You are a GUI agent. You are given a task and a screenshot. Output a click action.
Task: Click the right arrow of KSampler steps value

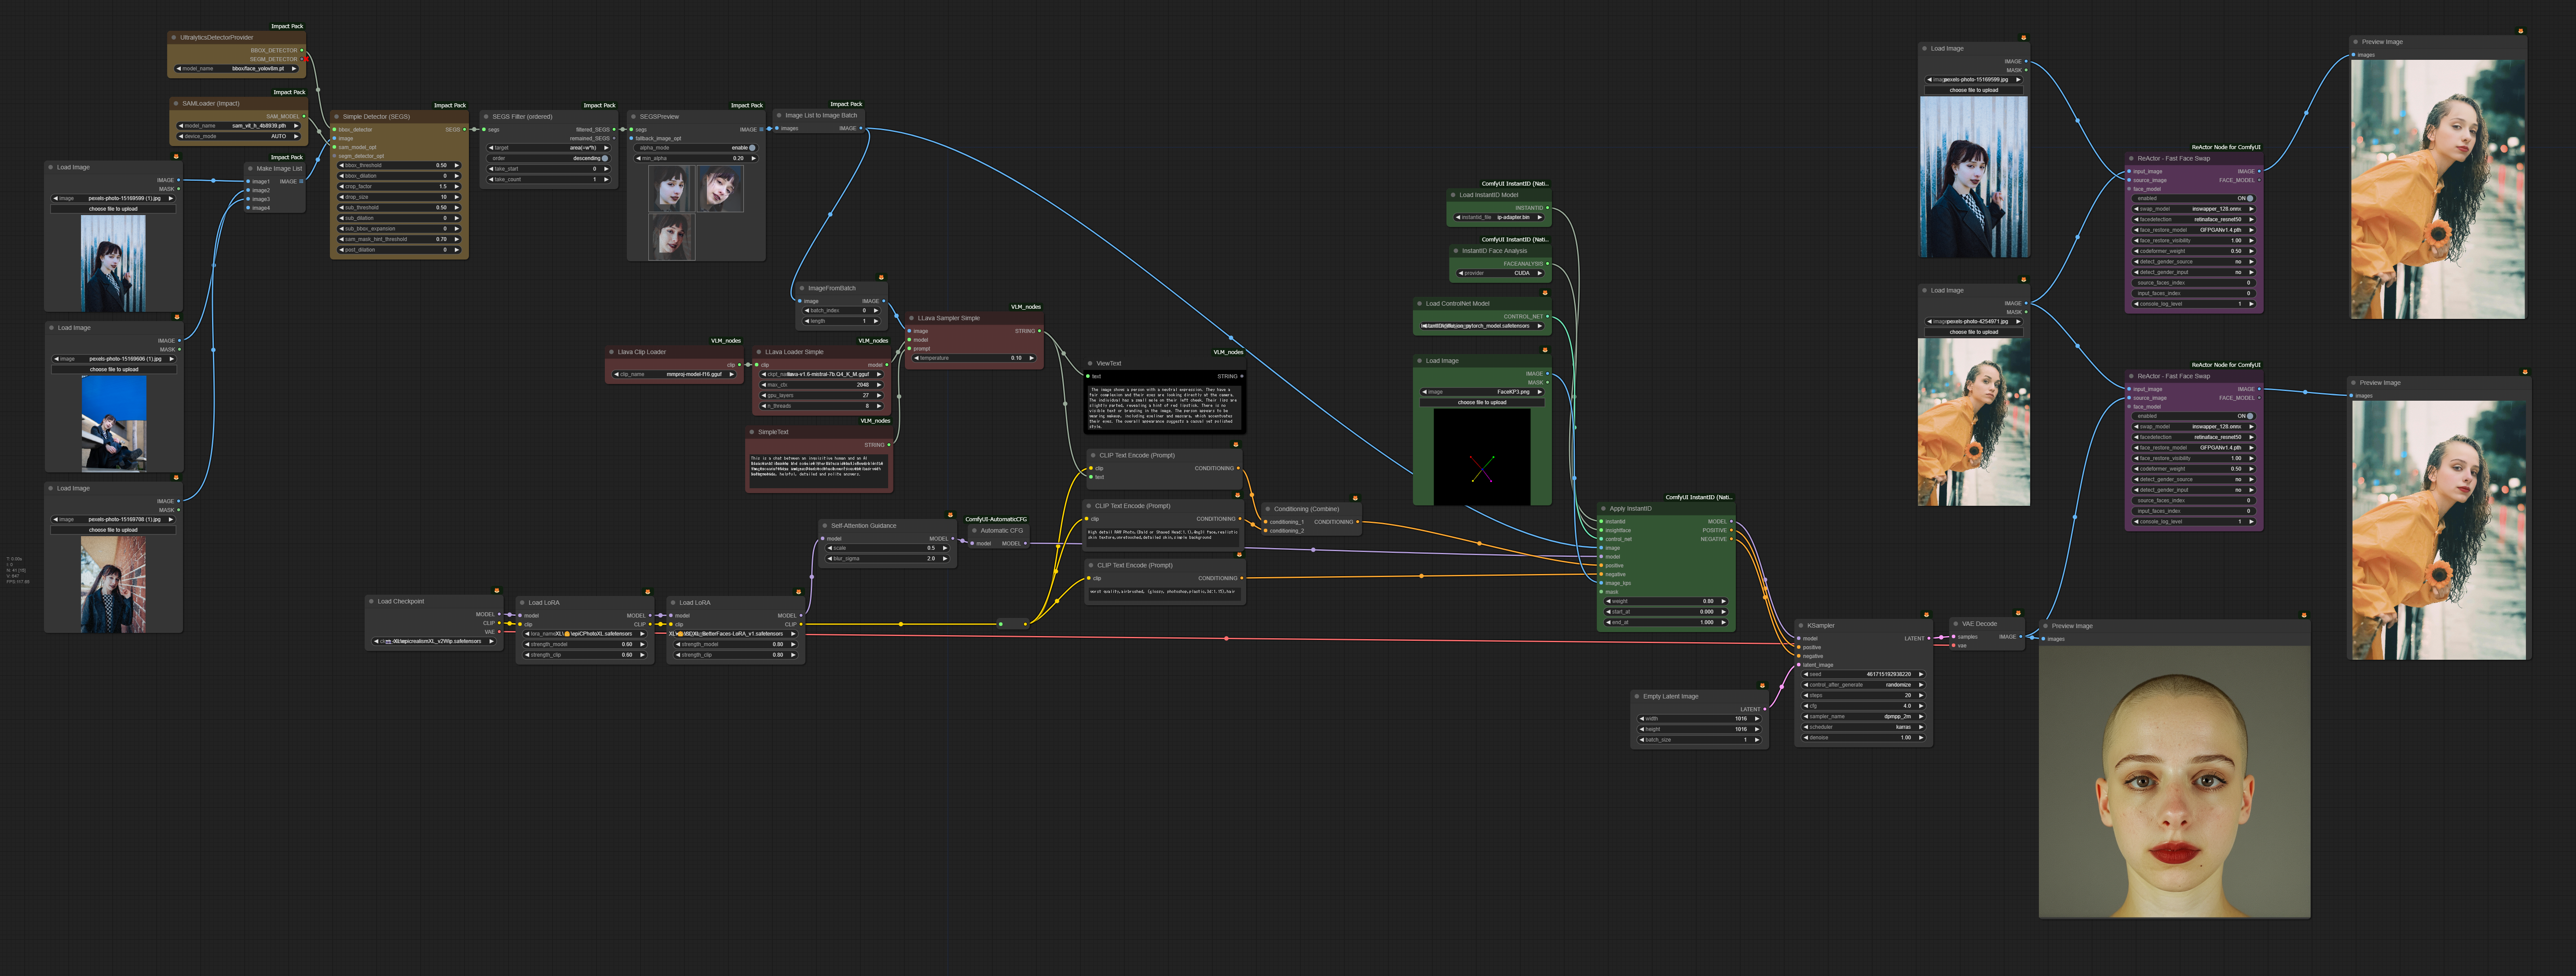1920,696
